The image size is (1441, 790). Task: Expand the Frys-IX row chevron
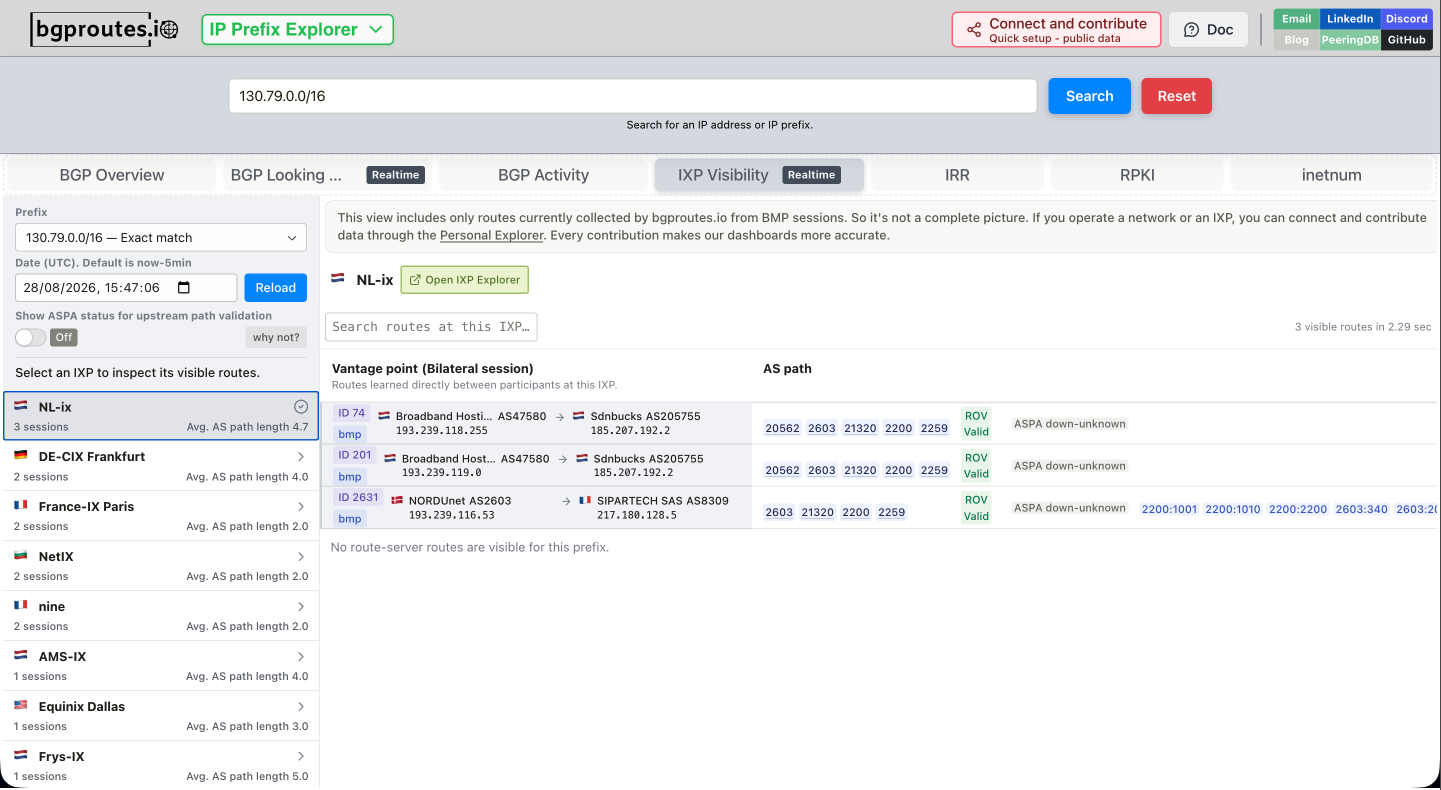(x=301, y=757)
